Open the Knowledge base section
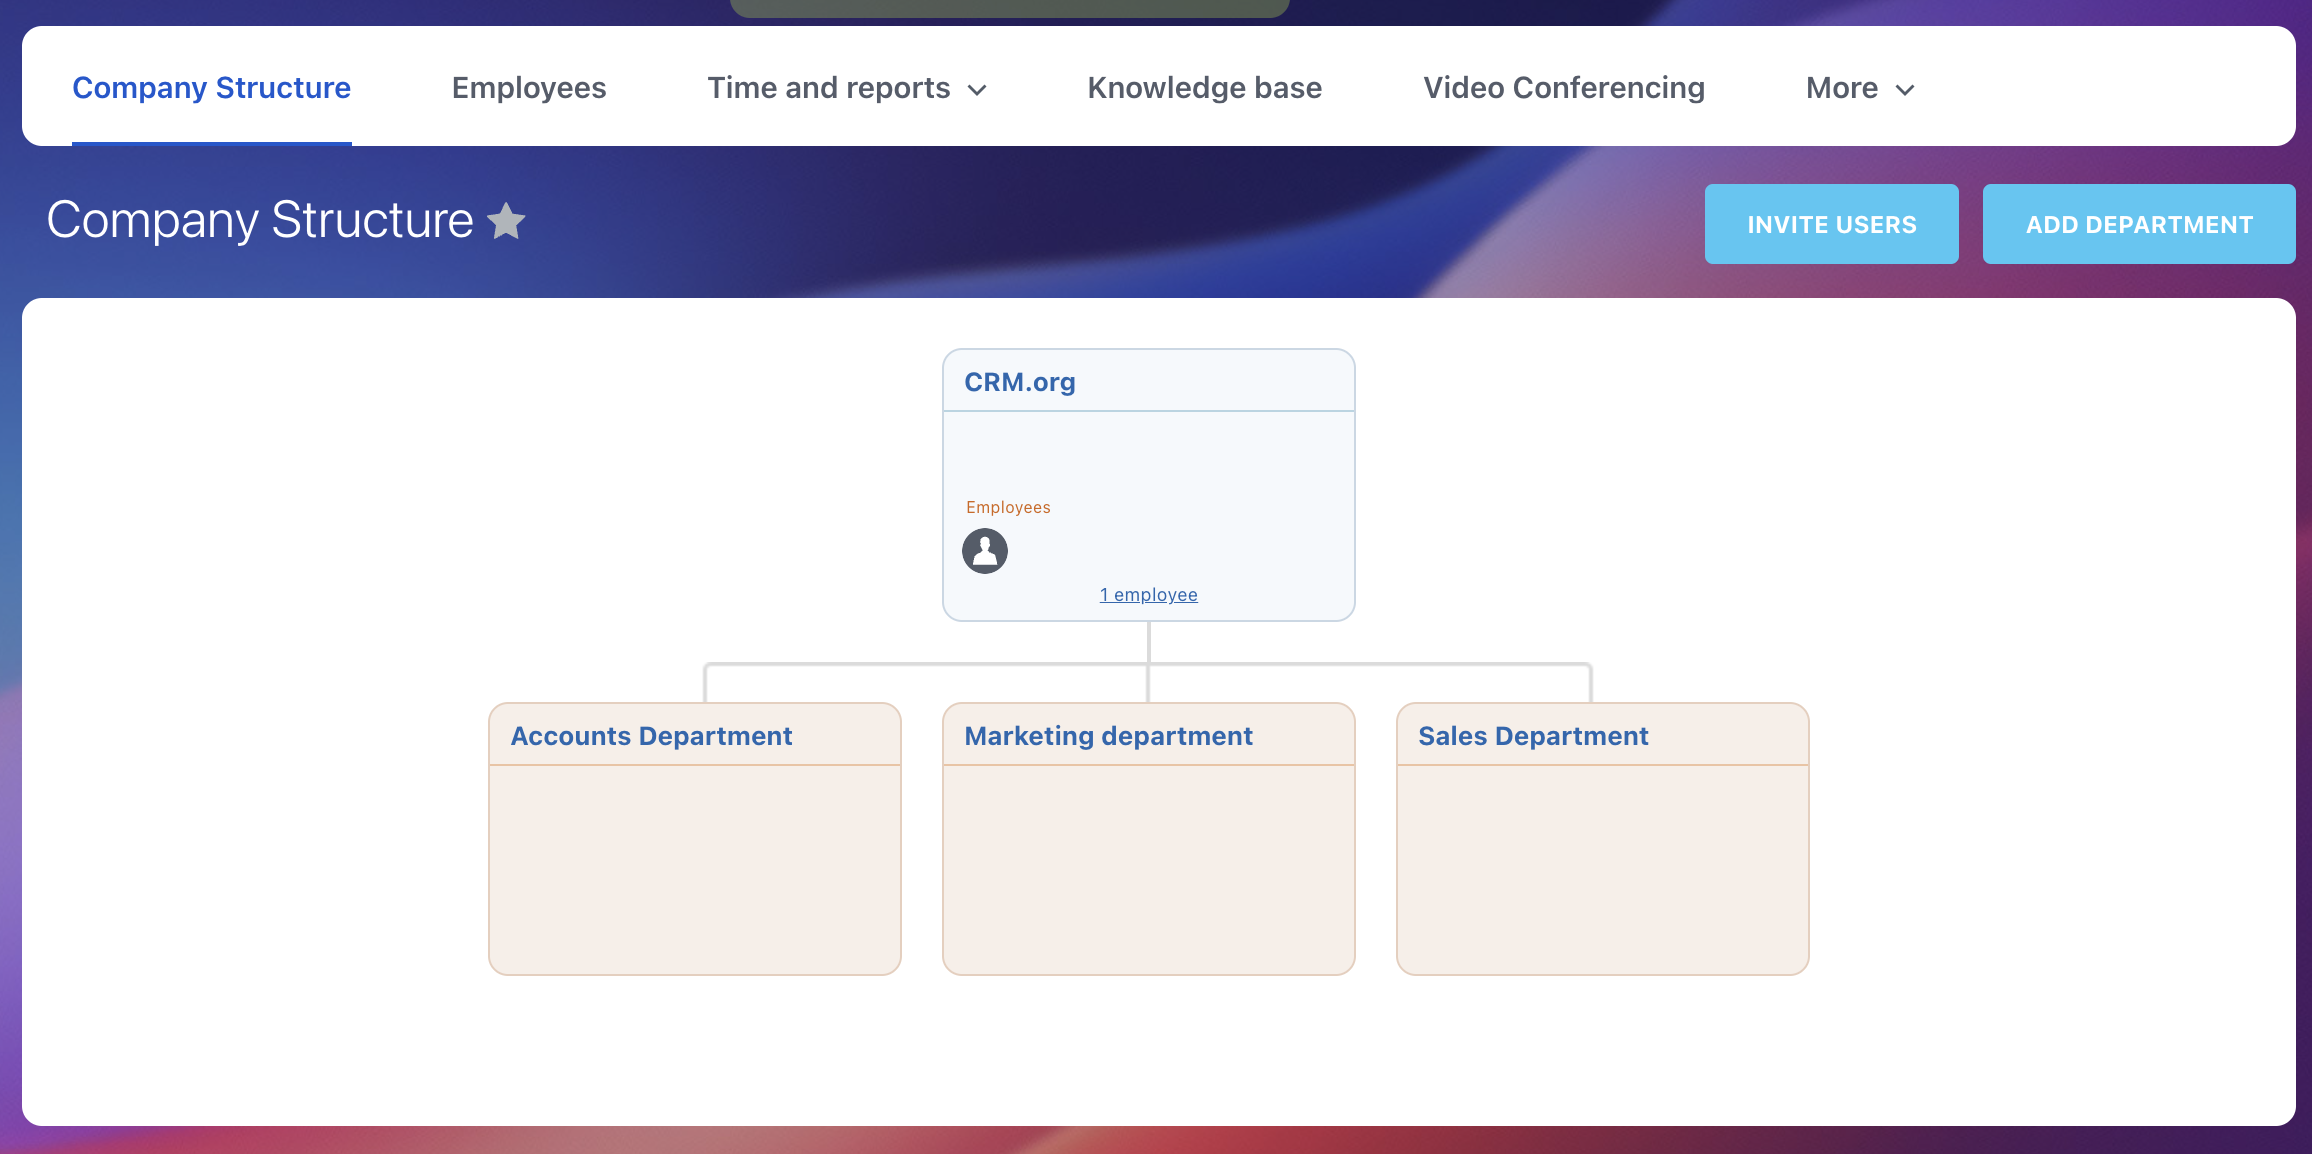Image resolution: width=2312 pixels, height=1154 pixels. 1205,88
